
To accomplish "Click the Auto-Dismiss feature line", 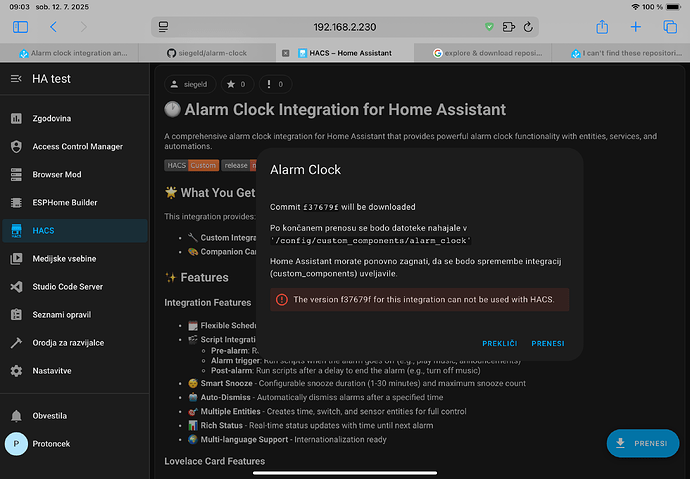I will (x=316, y=397).
